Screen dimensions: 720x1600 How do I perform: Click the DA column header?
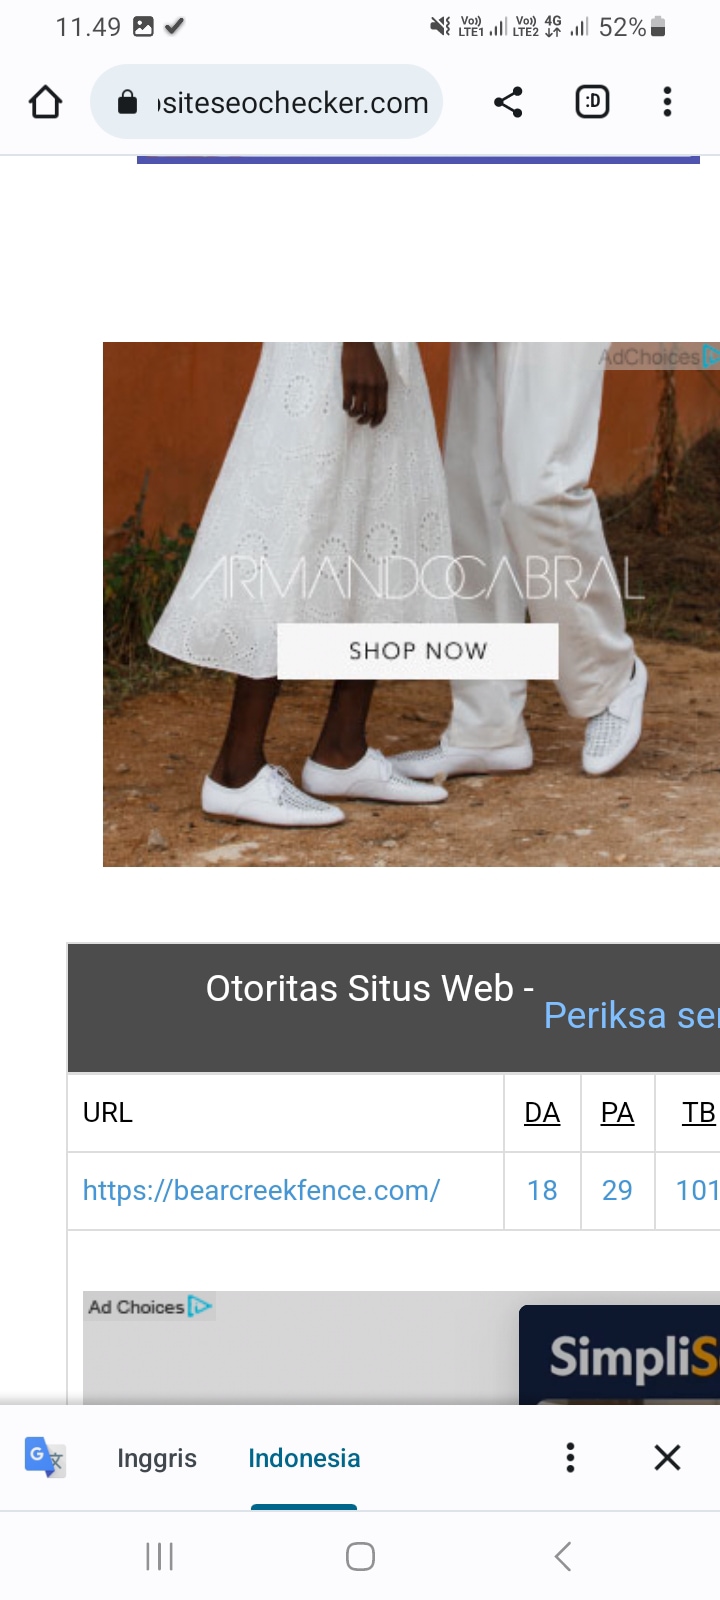click(x=542, y=1113)
